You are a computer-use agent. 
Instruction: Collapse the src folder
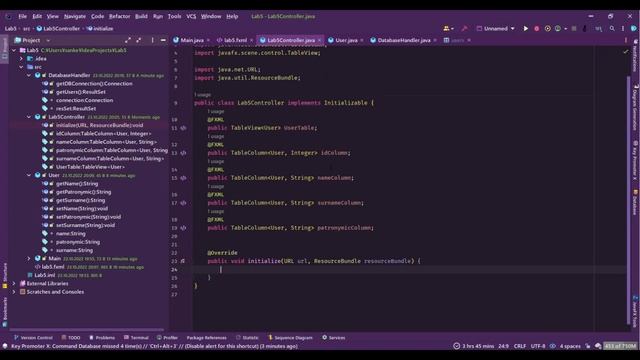(x=21, y=67)
